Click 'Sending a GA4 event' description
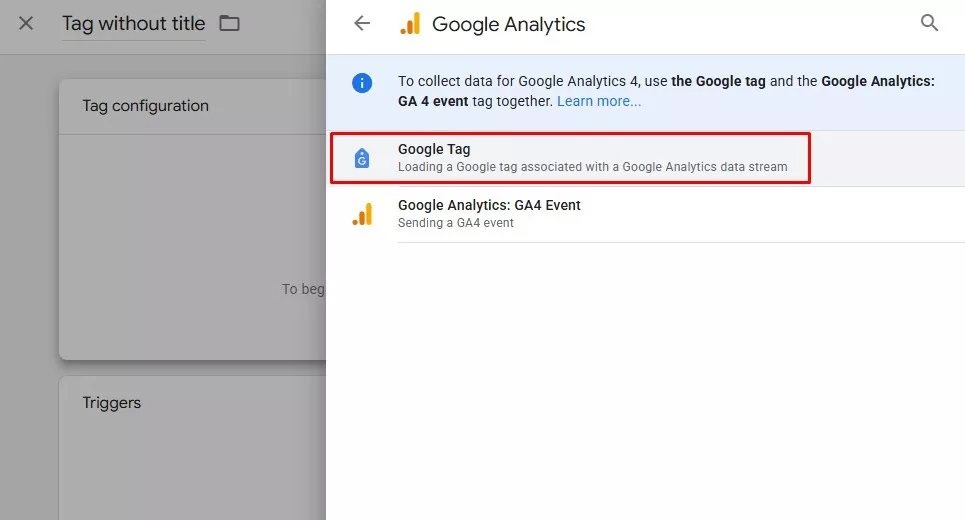Viewport: 965px width, 520px height. pos(455,223)
